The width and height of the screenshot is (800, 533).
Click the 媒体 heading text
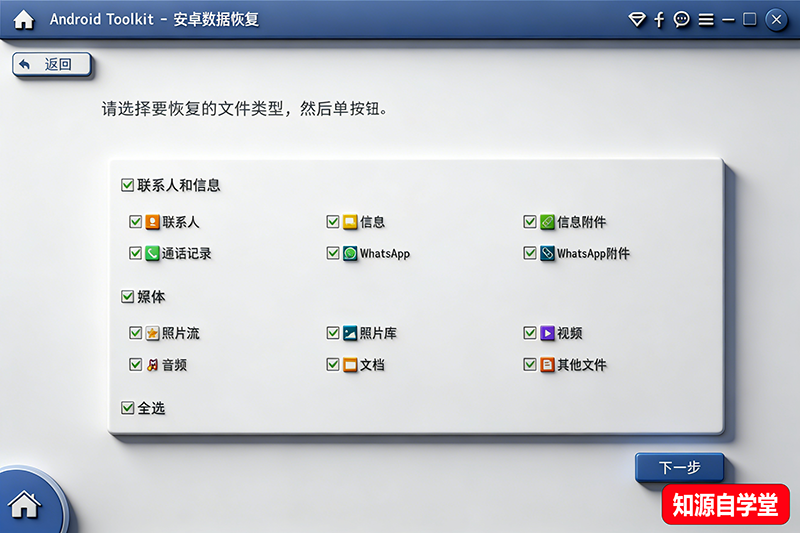pyautogui.click(x=151, y=296)
